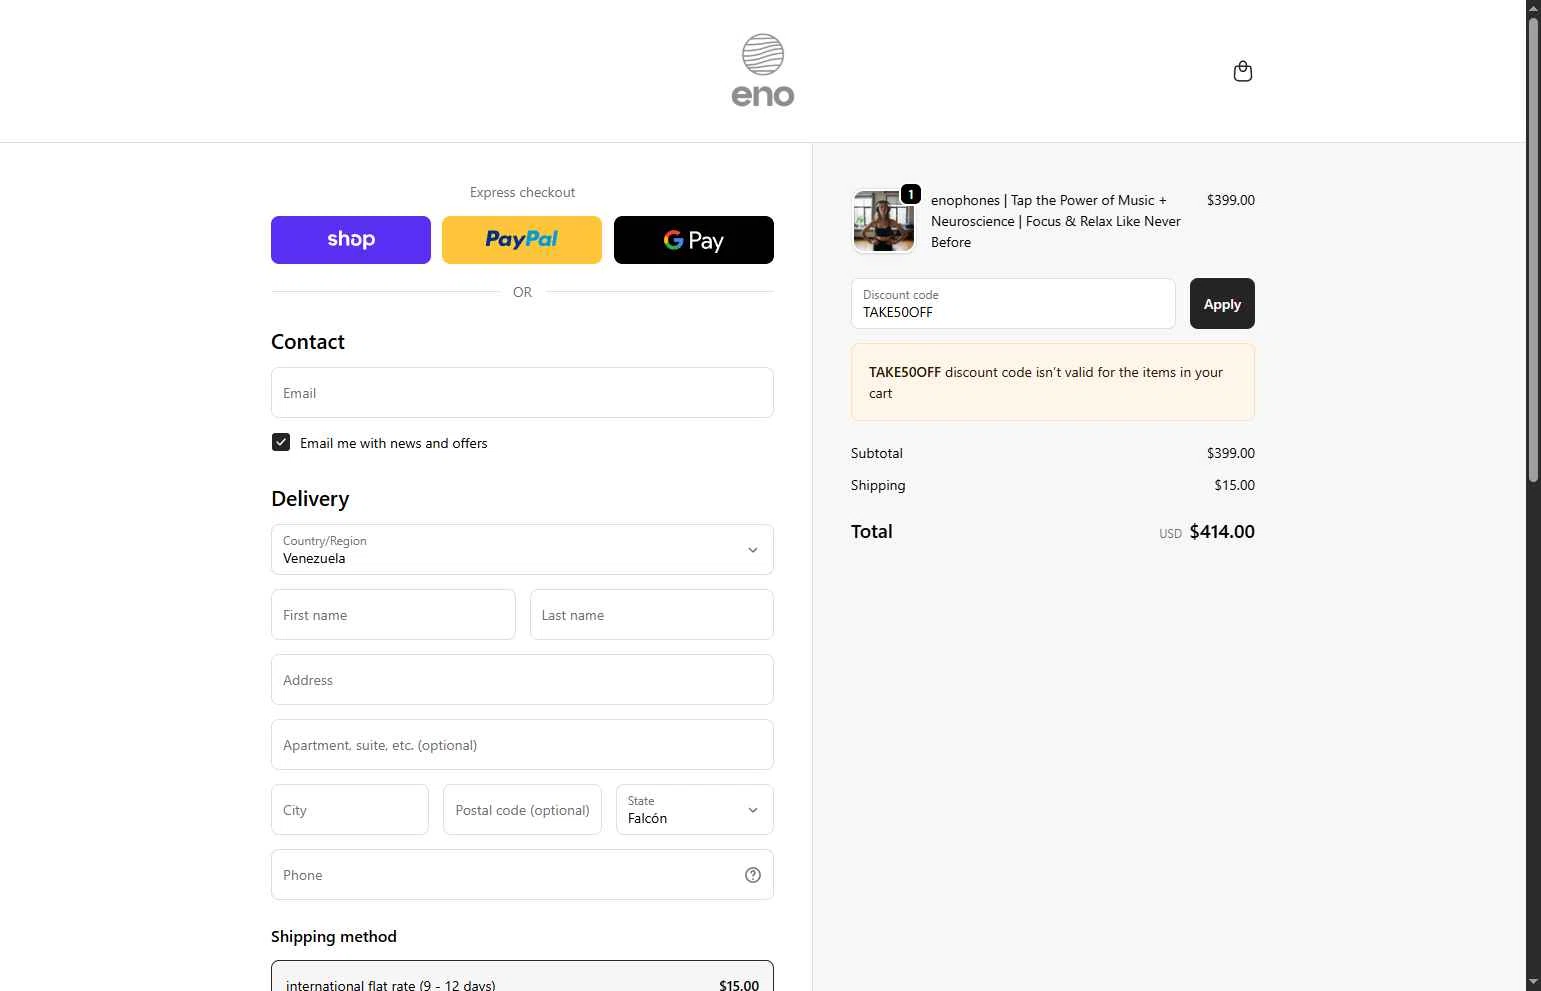The height and width of the screenshot is (991, 1541).
Task: Click the enophones product thumbnail
Action: (x=883, y=221)
